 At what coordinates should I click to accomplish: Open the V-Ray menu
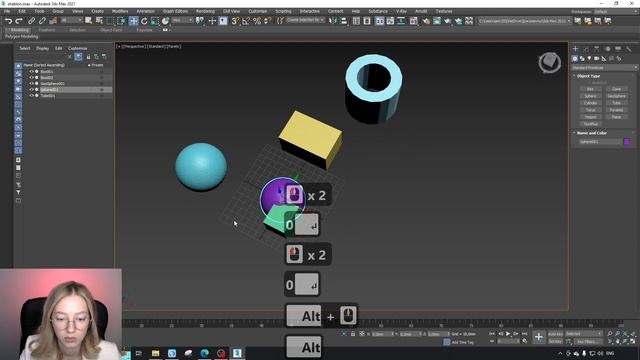(x=401, y=11)
